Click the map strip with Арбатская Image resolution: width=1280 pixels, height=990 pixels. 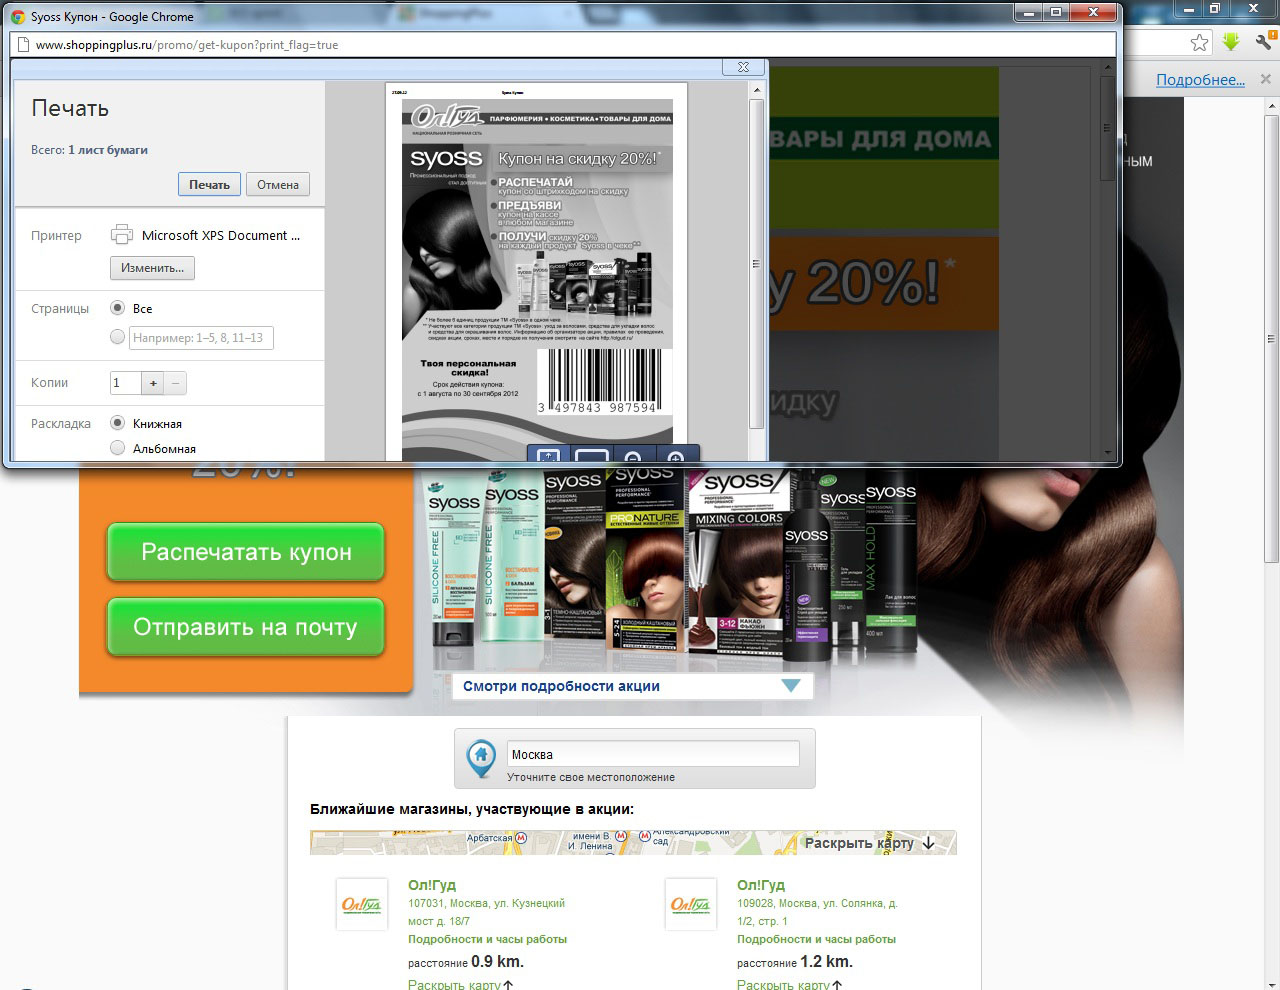tap(633, 842)
